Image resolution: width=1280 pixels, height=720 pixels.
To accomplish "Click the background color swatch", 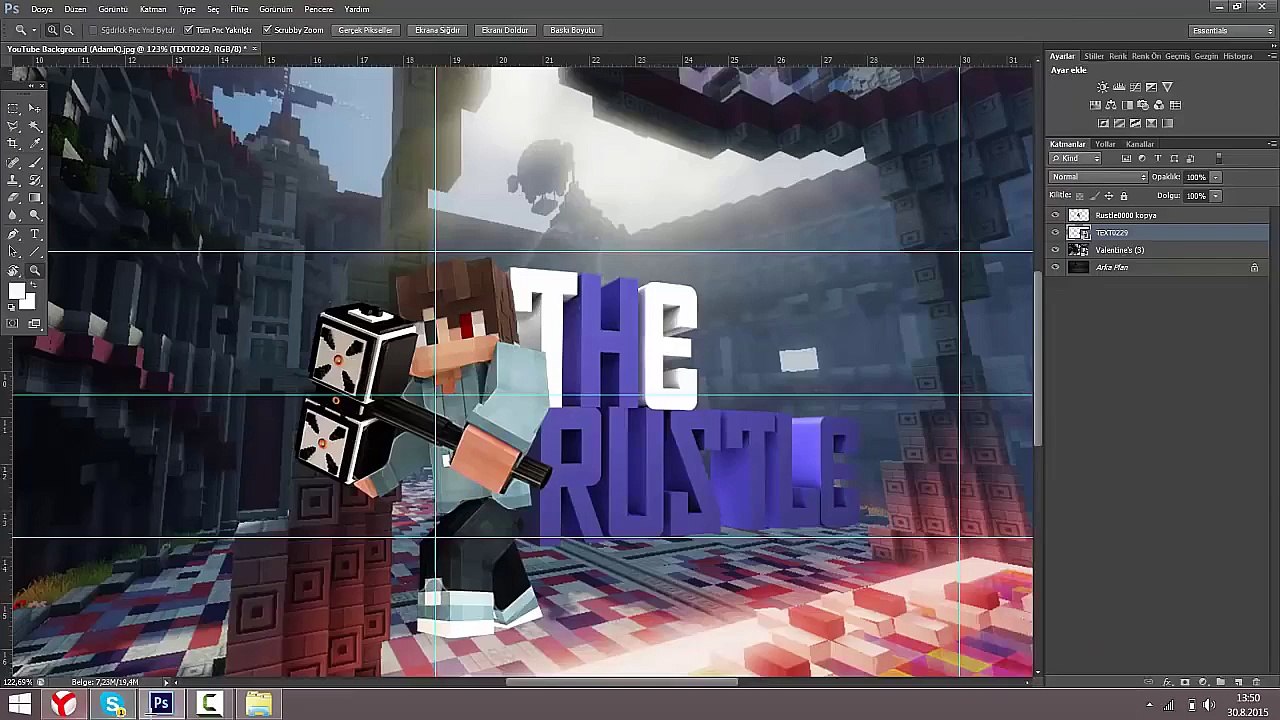I will 30,302.
